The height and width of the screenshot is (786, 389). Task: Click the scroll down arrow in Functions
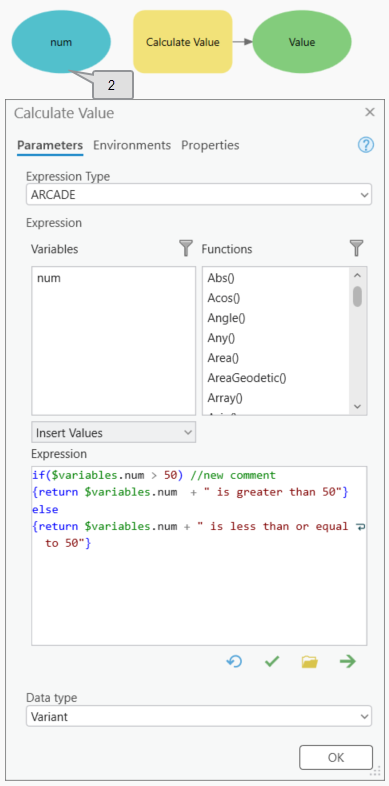coord(357,407)
